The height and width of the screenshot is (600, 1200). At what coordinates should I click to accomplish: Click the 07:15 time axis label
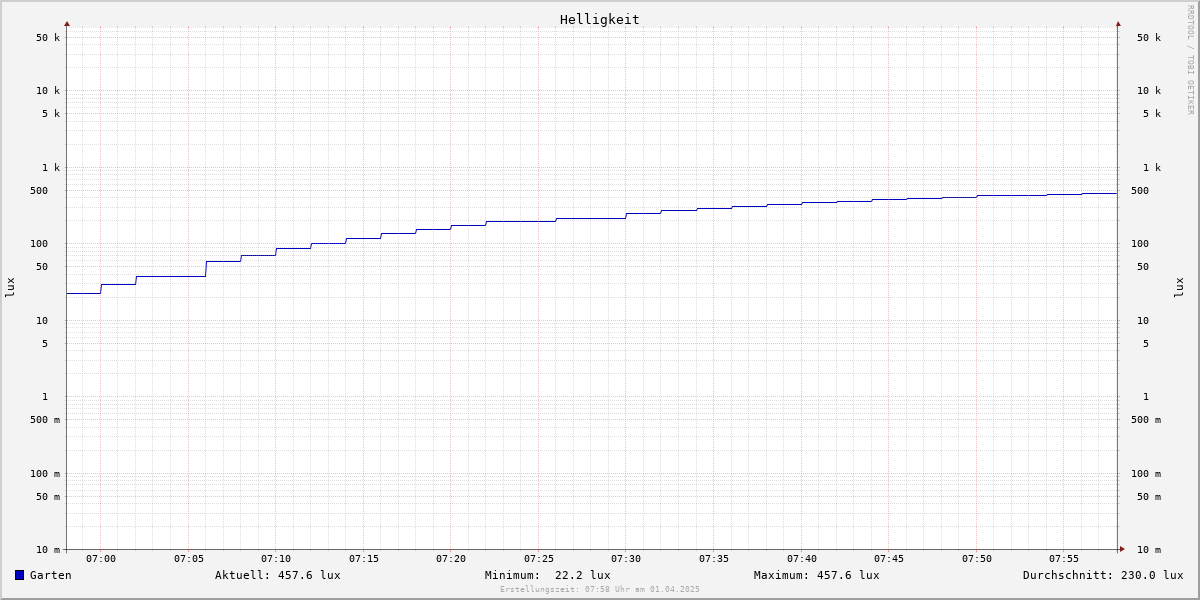364,559
